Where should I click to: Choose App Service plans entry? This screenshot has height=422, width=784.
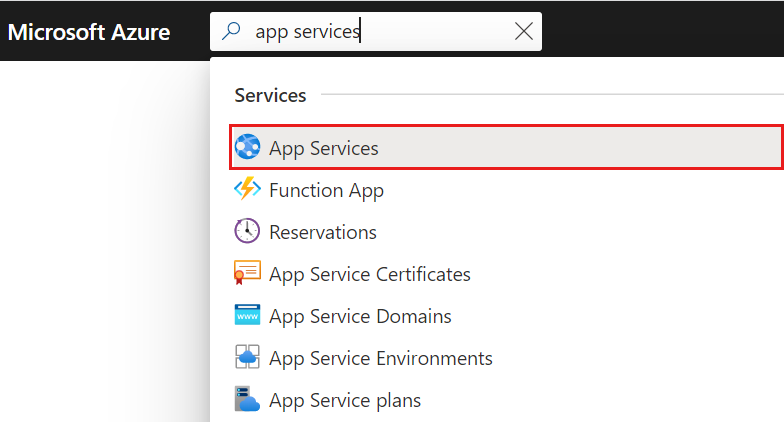[345, 400]
